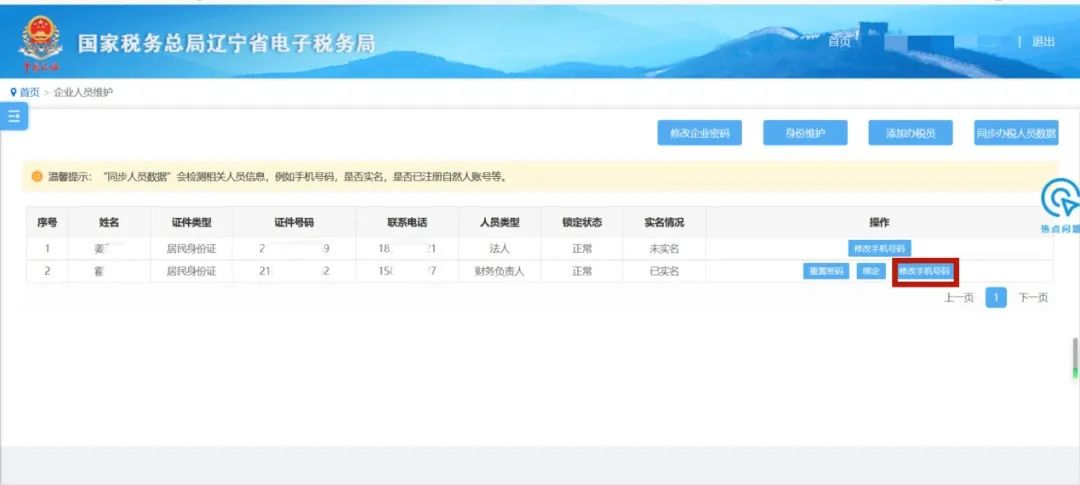Click 修改企业密码 button
1080x485 pixels.
[x=699, y=133]
